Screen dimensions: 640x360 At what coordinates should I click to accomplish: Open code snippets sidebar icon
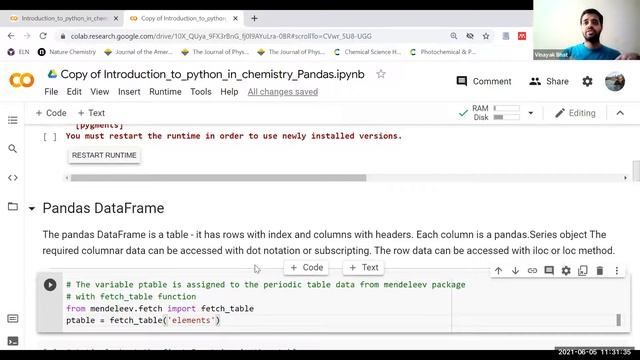13,178
